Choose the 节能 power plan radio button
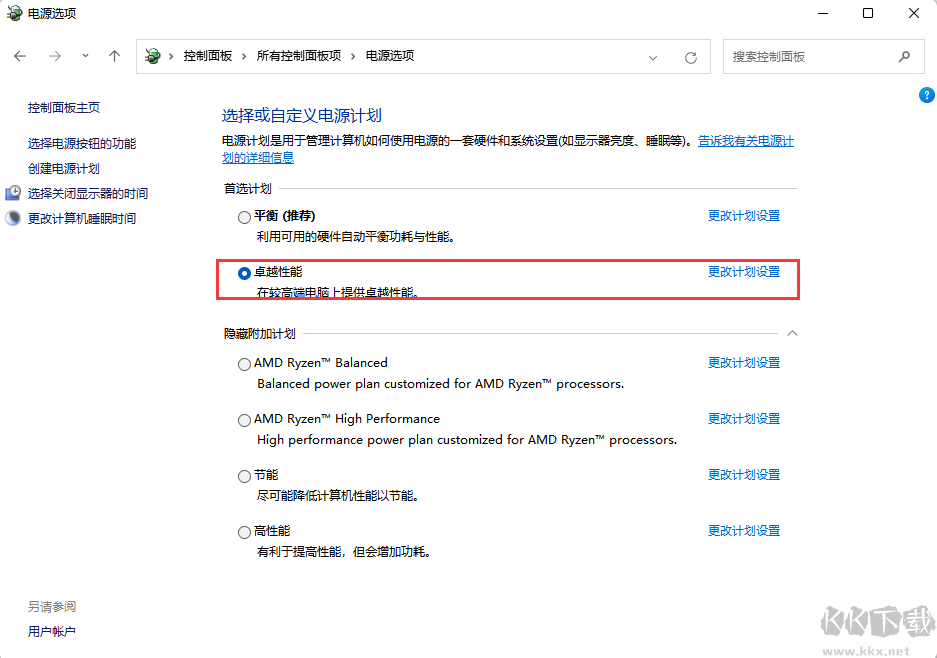 click(244, 476)
